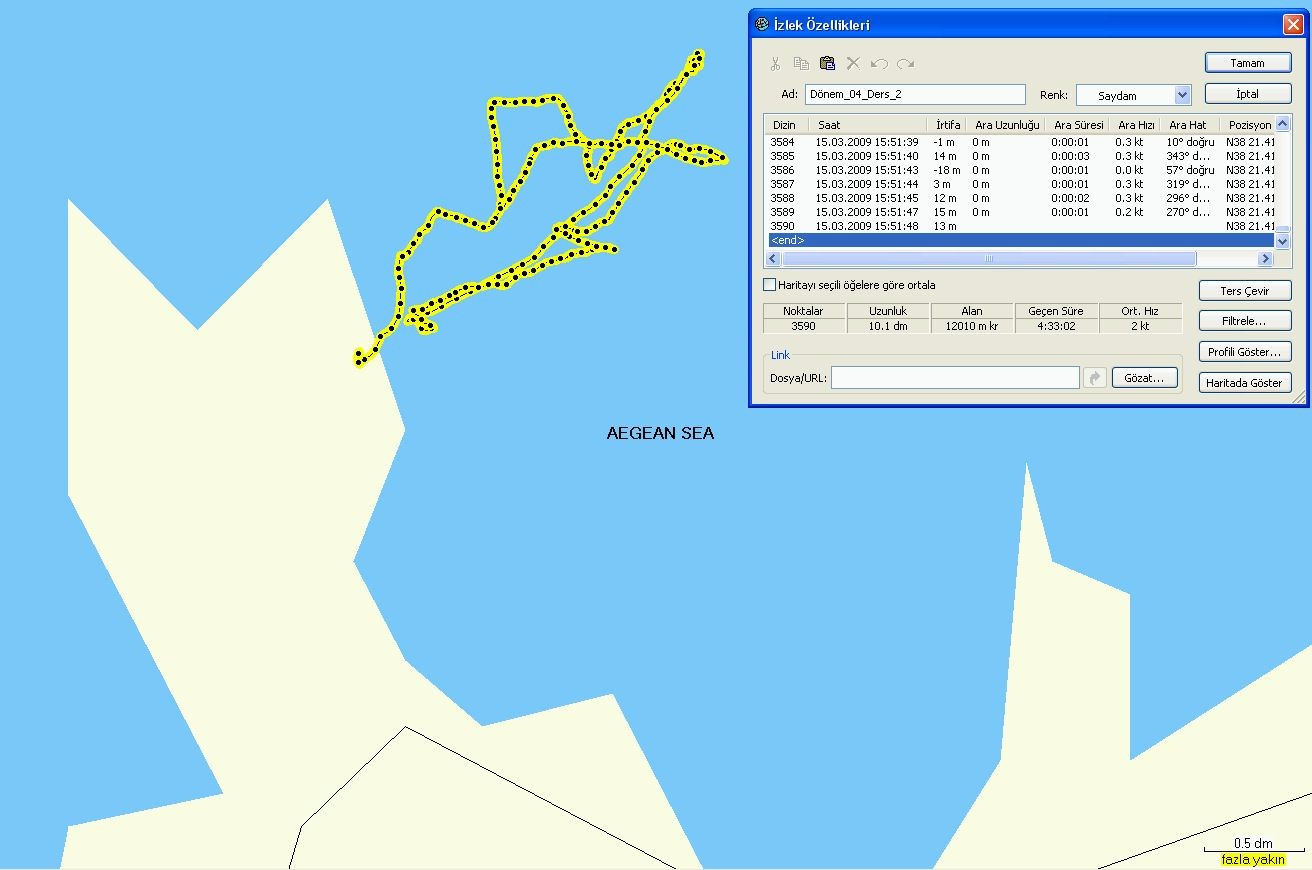Open the Renk color dropdown

tap(1183, 95)
